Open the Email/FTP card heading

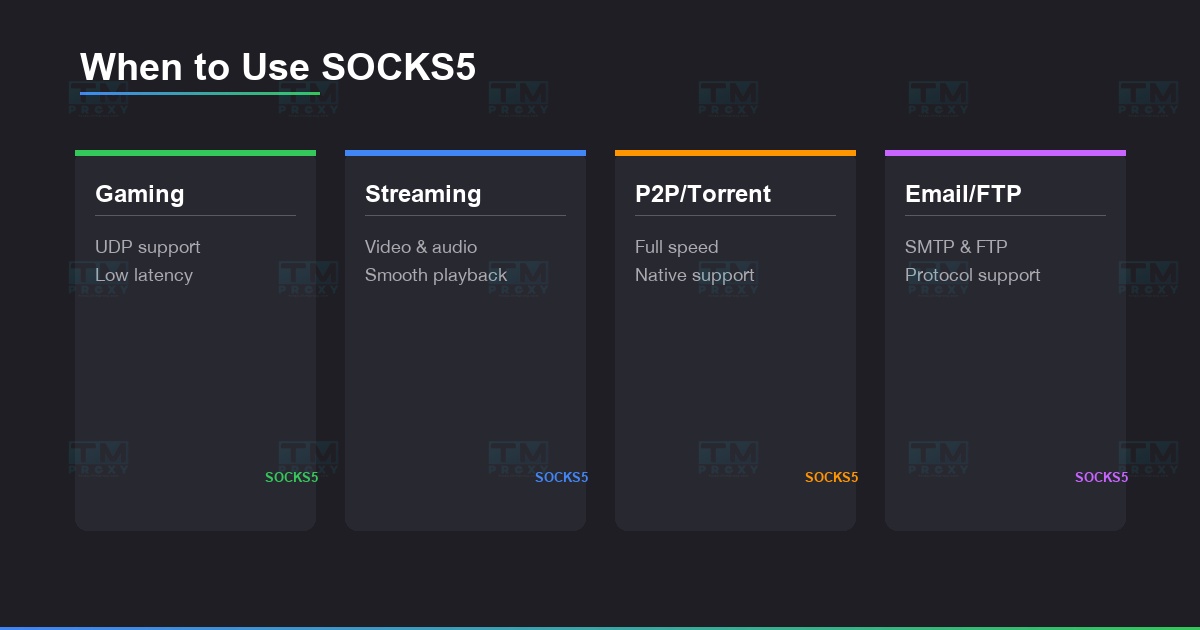pos(962,194)
